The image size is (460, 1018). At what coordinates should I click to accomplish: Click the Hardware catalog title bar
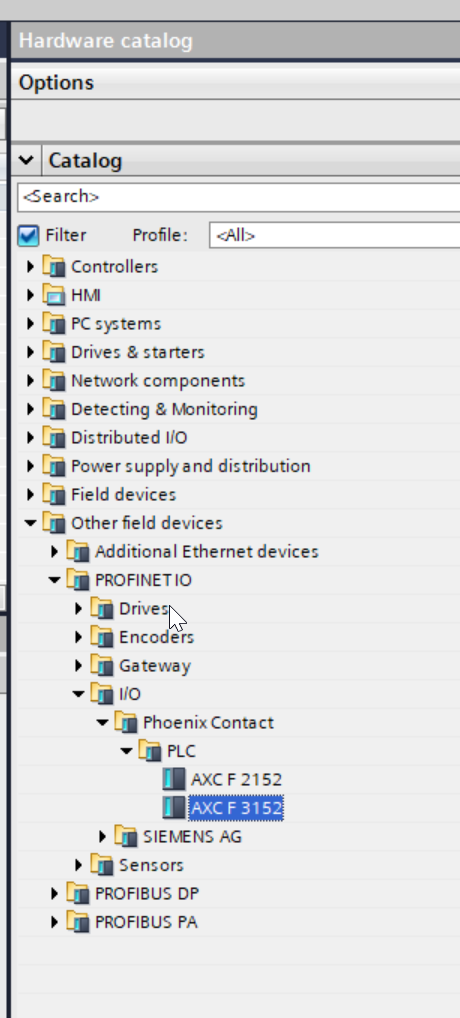[236, 41]
